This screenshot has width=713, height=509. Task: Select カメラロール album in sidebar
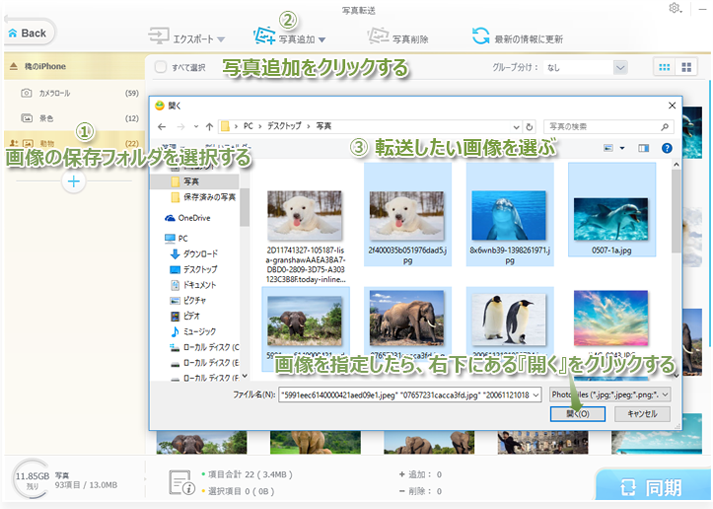(75, 93)
